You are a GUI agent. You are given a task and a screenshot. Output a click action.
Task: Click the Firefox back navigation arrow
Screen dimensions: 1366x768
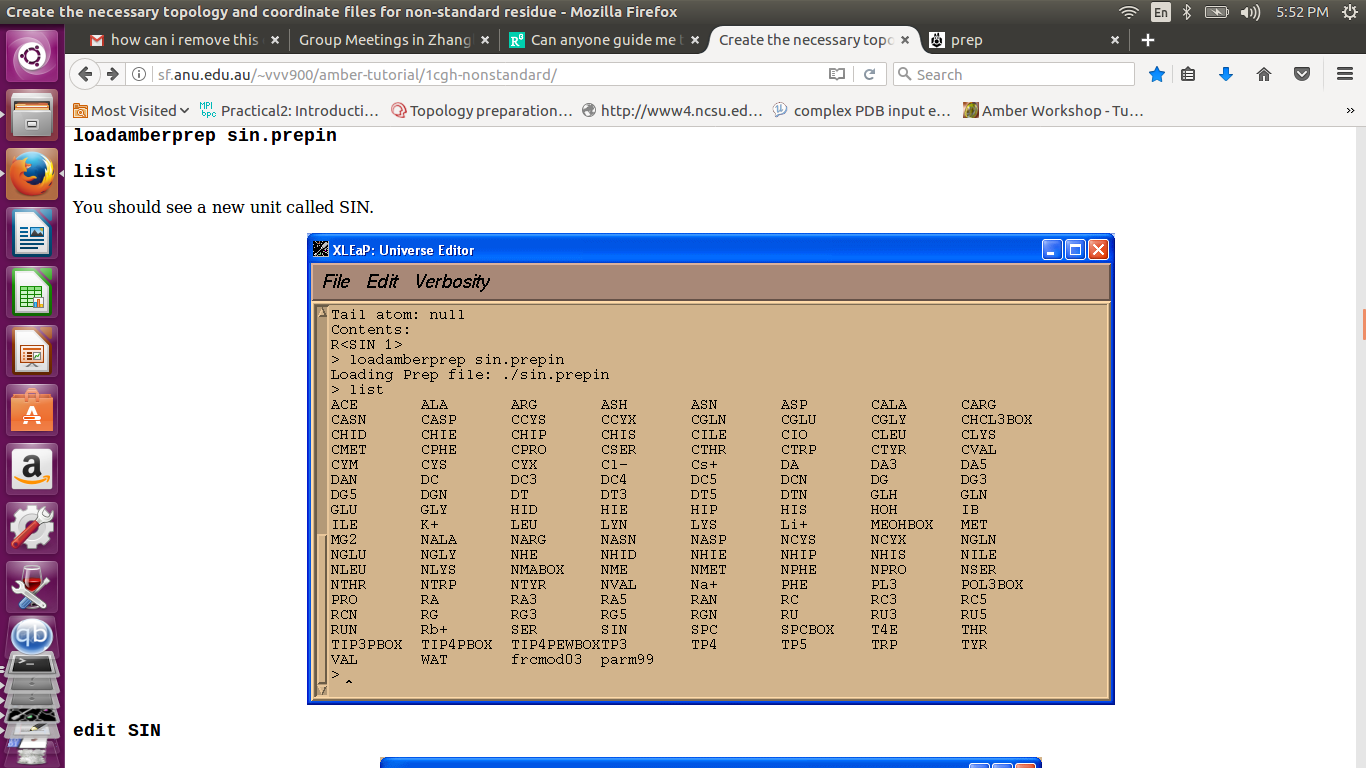(86, 74)
